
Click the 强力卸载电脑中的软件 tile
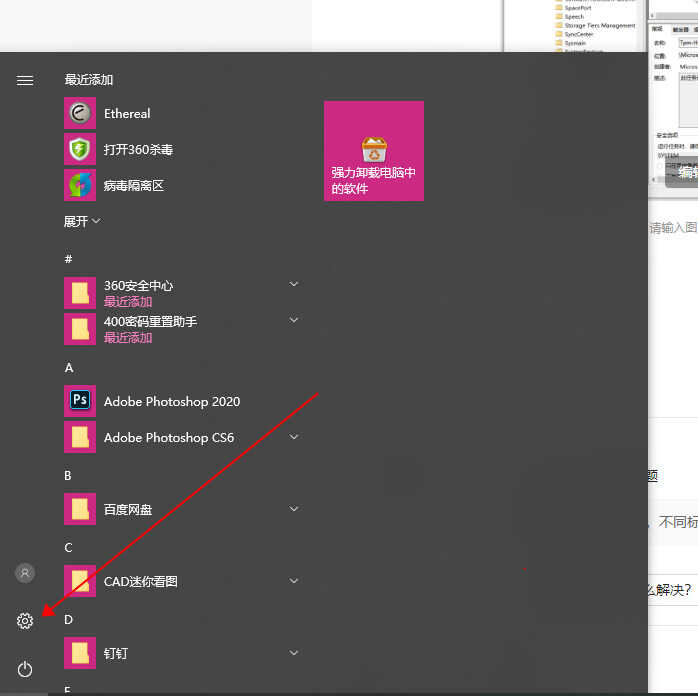(x=374, y=151)
